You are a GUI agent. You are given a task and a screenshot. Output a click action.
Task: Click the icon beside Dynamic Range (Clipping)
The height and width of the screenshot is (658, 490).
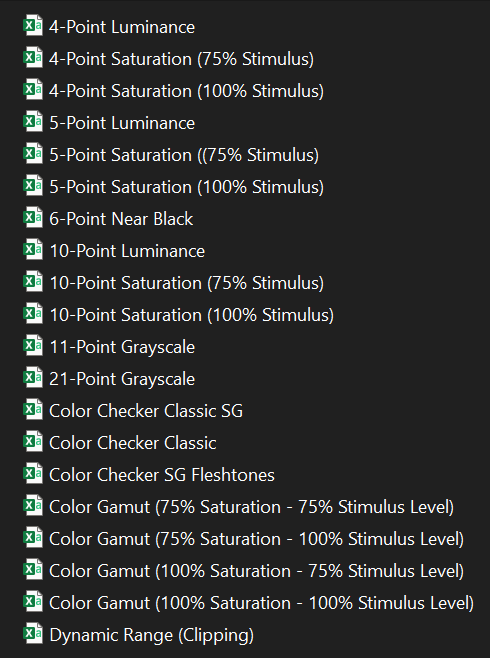(x=33, y=634)
